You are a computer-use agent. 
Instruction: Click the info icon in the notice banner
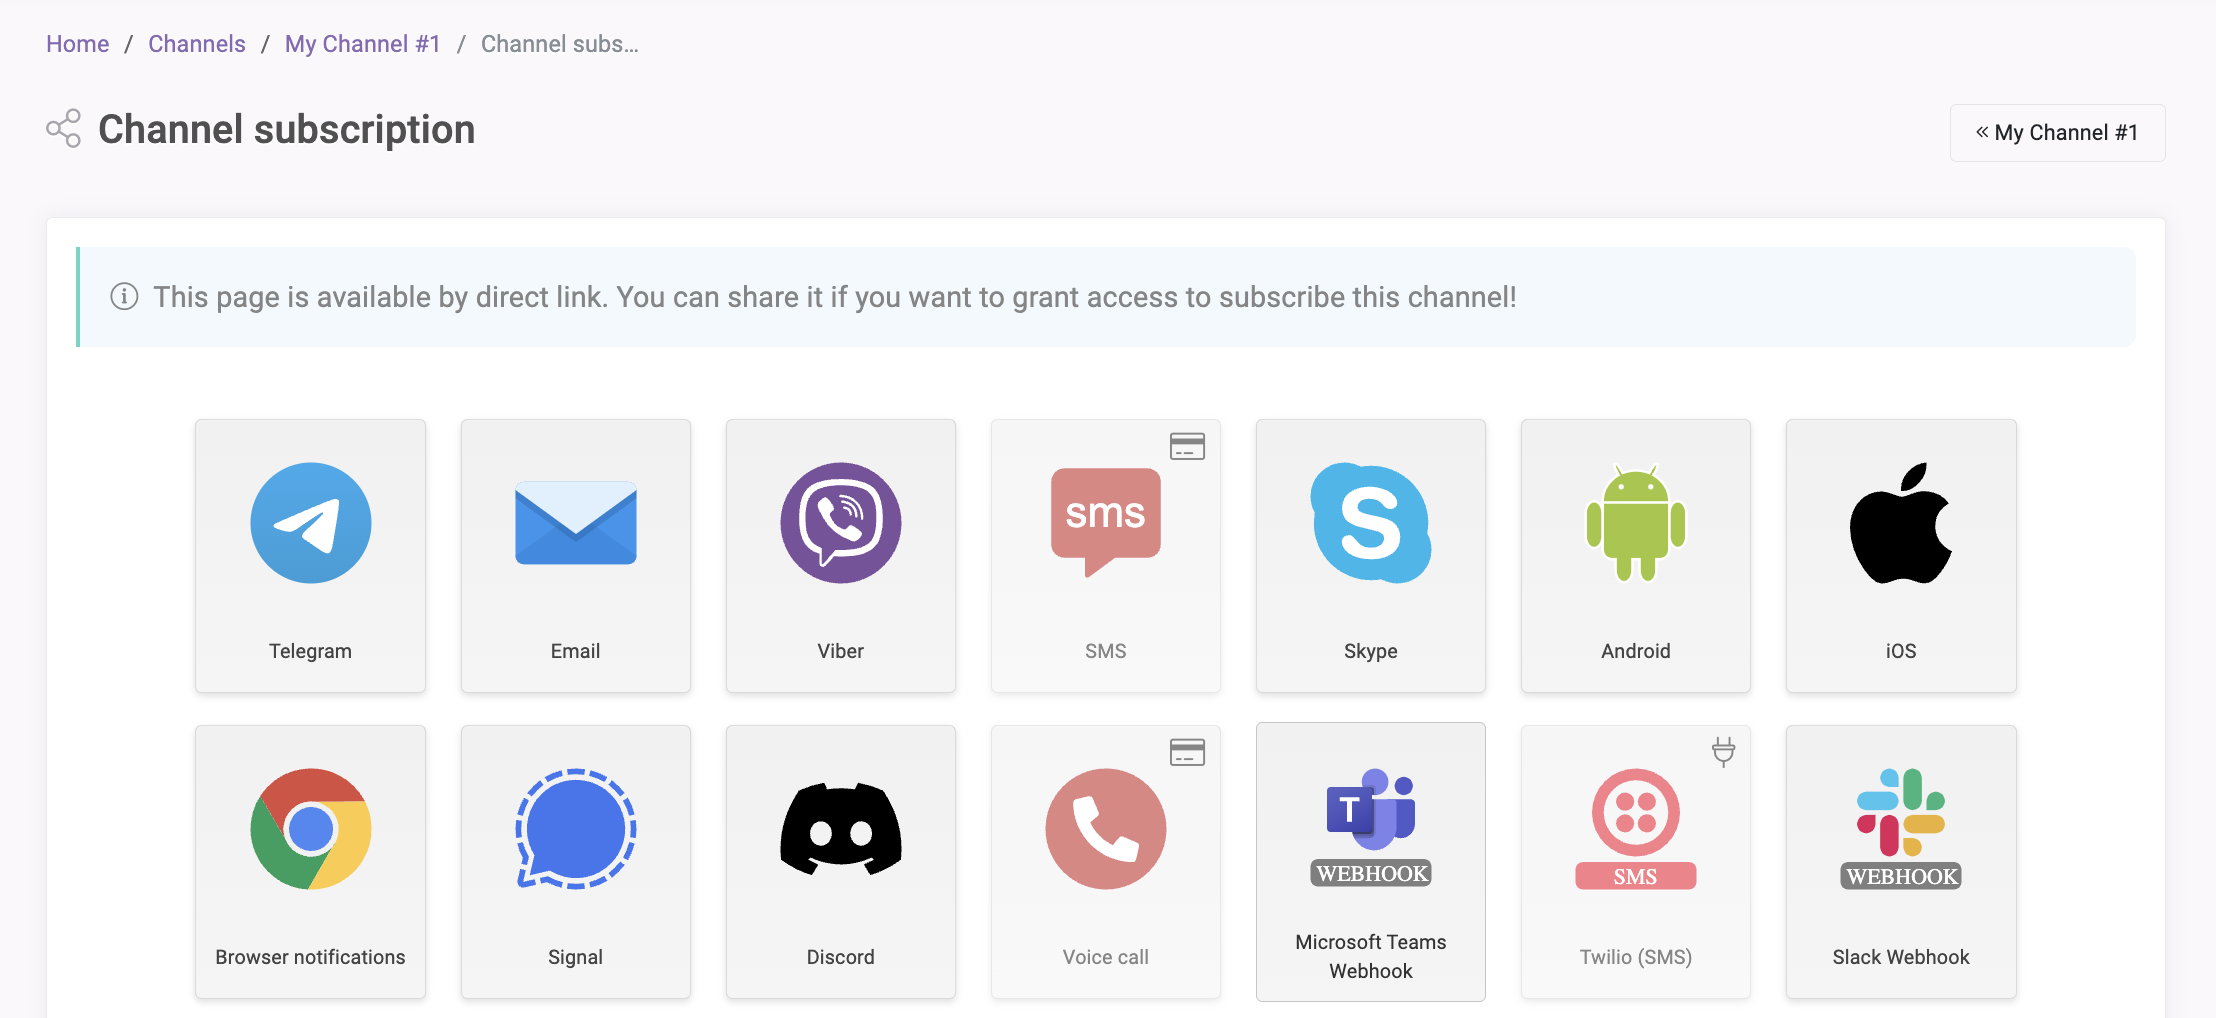pos(124,297)
